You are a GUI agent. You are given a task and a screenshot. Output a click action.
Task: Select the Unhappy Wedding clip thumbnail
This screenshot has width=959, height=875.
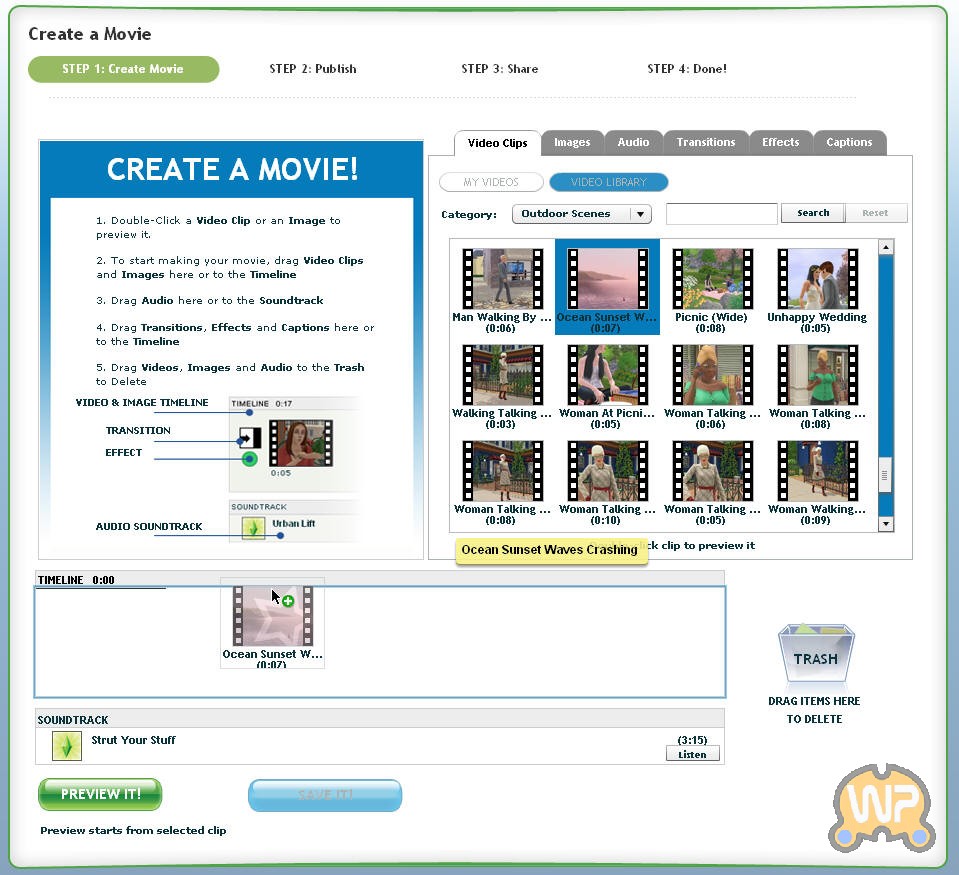pyautogui.click(x=816, y=279)
